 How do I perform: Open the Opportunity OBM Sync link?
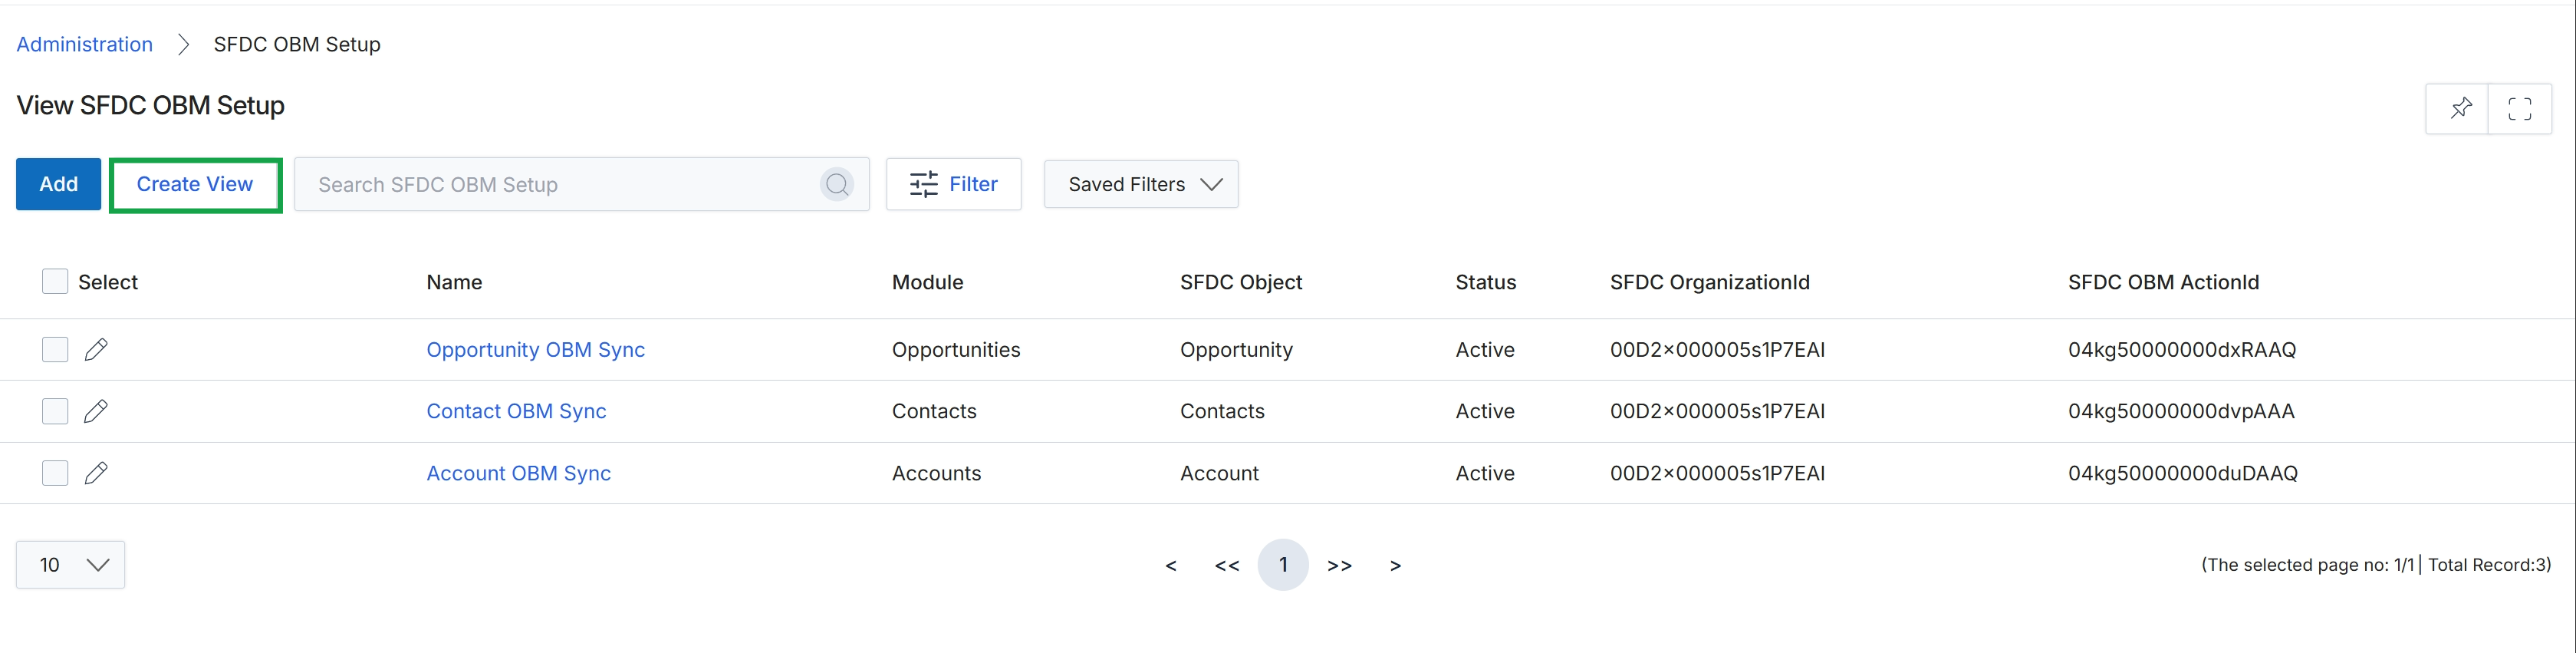tap(535, 350)
